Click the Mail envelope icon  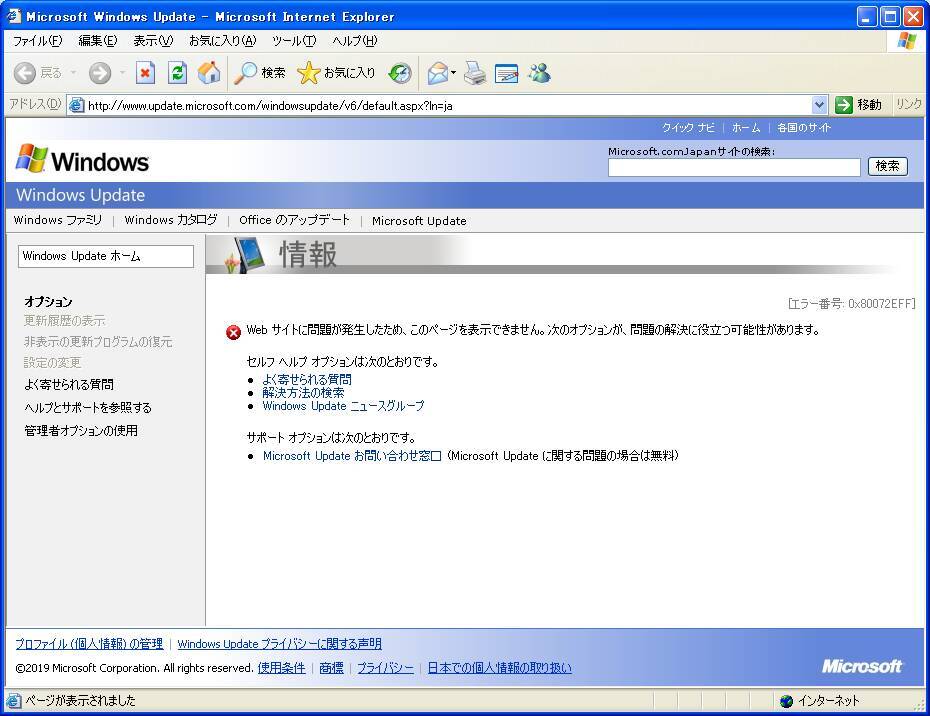coord(438,73)
